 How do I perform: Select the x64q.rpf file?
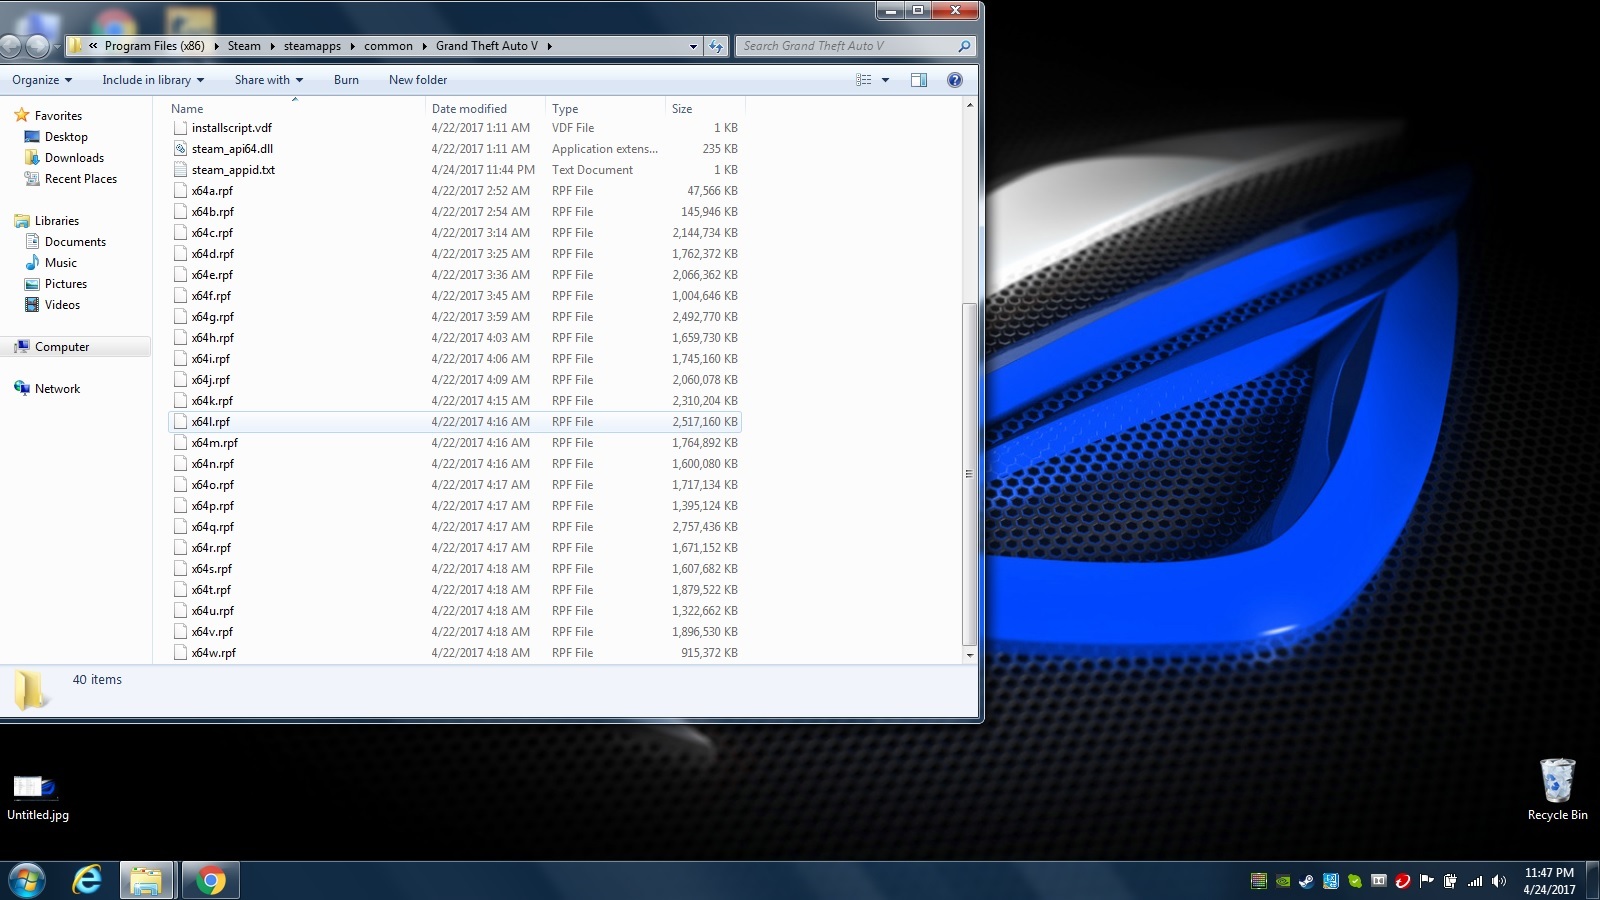point(455,527)
